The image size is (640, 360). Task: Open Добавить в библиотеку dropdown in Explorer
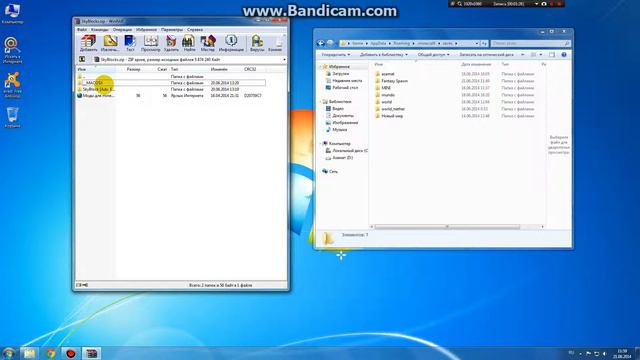pyautogui.click(x=383, y=55)
